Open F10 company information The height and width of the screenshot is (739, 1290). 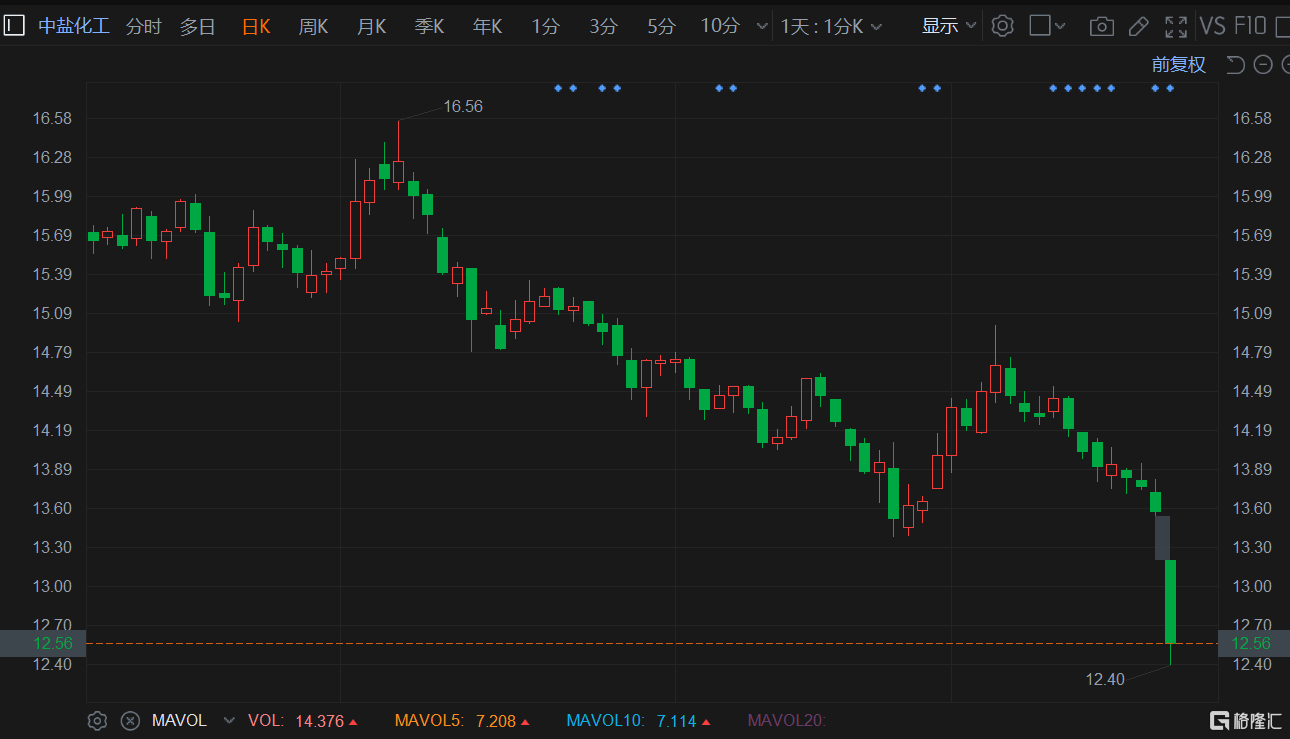[1251, 26]
